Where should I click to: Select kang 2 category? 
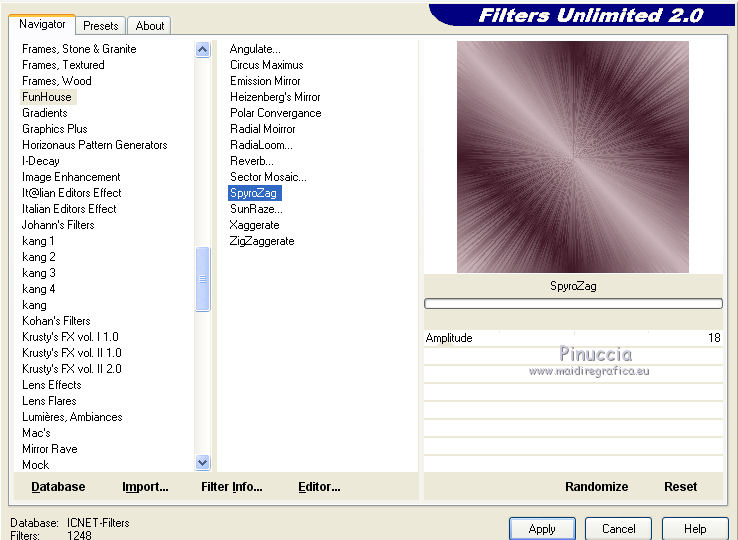click(39, 257)
